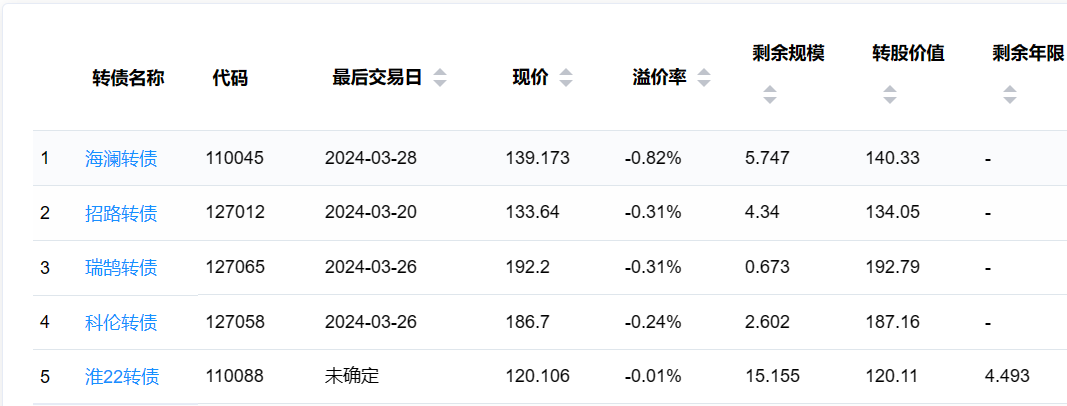
Task: Click price cell 192.2
Action: (x=527, y=267)
